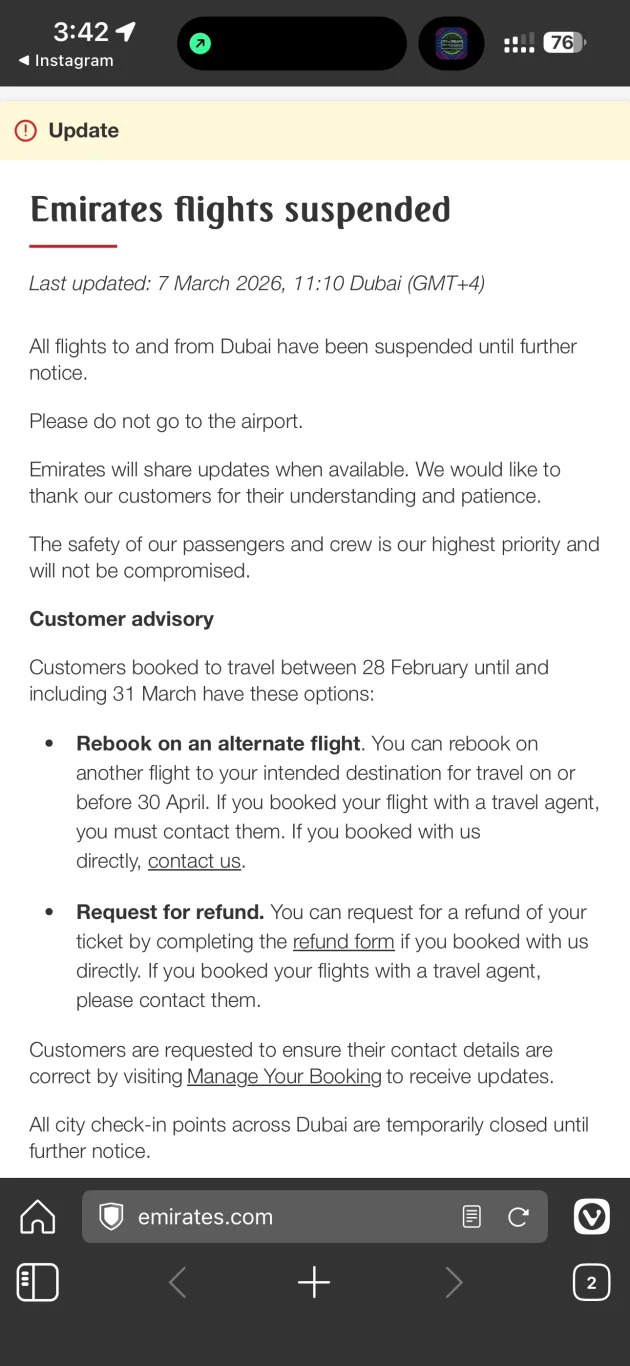The height and width of the screenshot is (1366, 630).
Task: Tap the emirates.com address field
Action: click(315, 1217)
